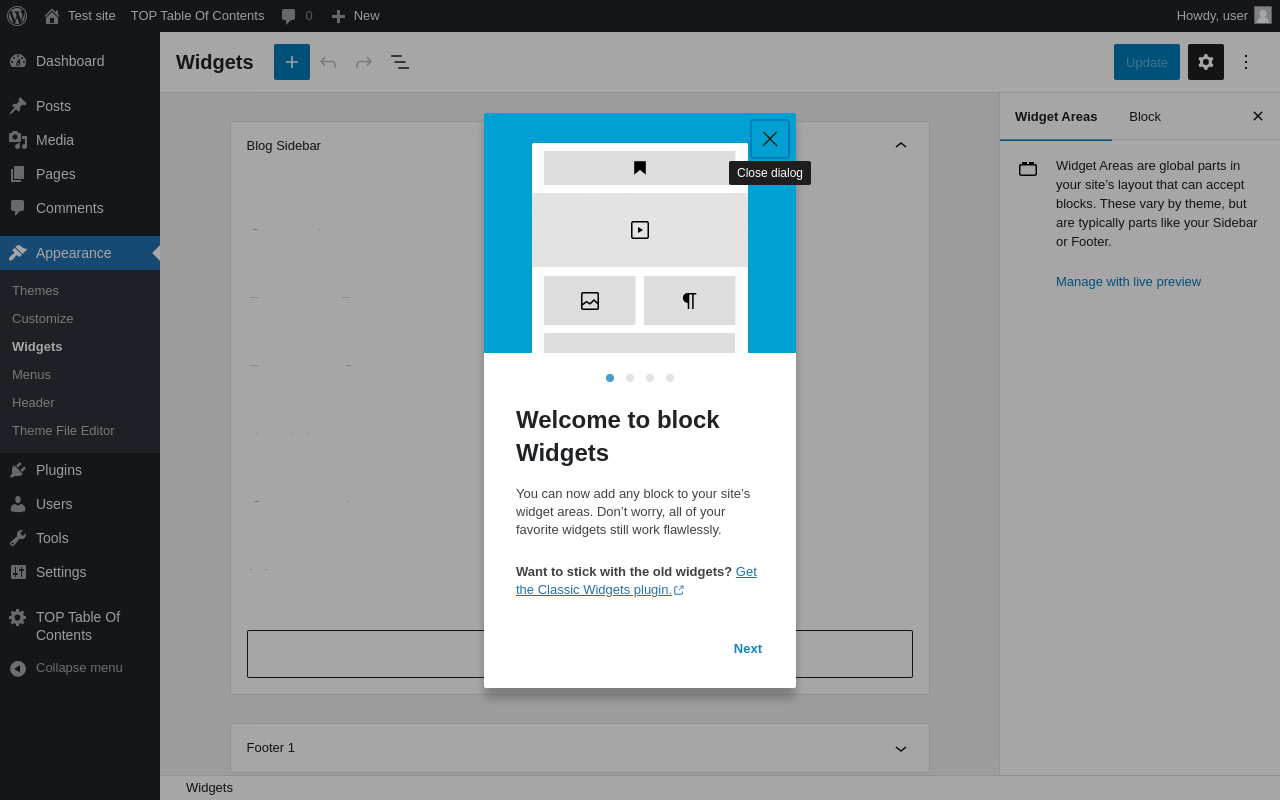Open the Appearance menu item

[80, 253]
